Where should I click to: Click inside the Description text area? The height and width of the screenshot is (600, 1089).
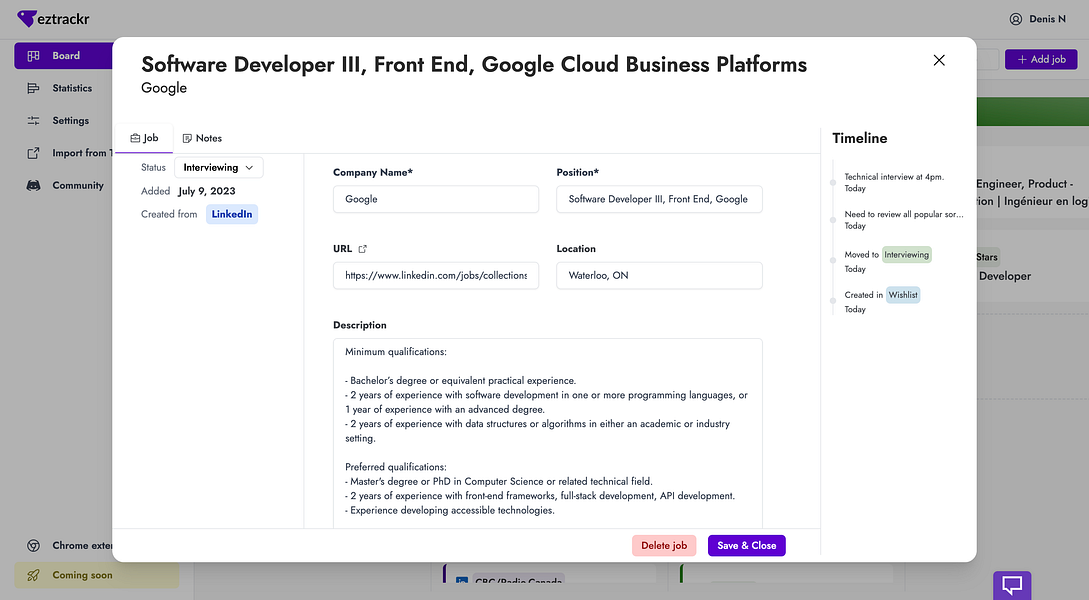coord(548,433)
